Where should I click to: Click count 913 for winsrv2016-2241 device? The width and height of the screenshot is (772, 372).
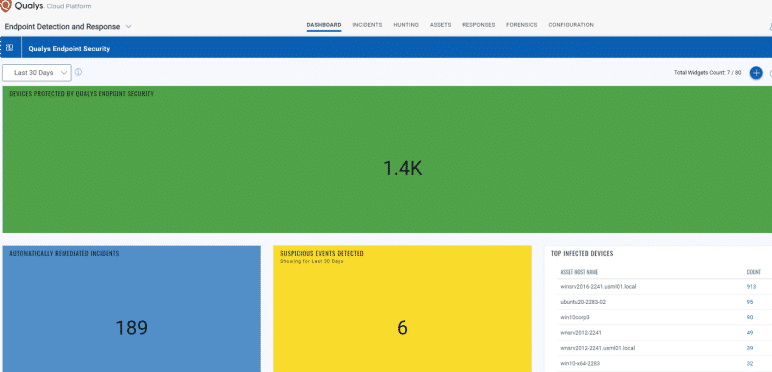point(751,286)
